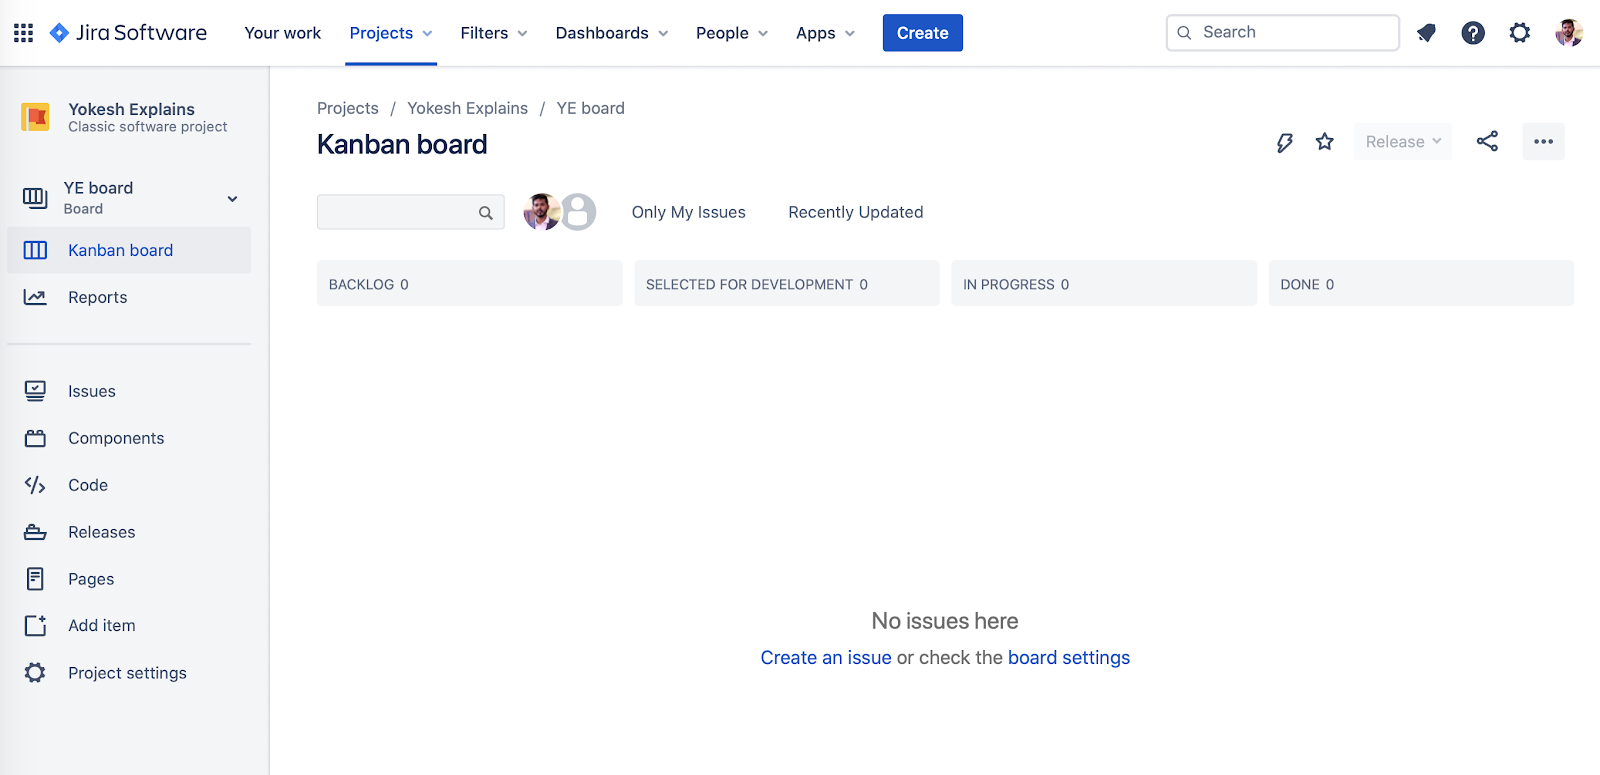Click the YE board breadcrumb link
Screen dimensions: 1600x775
tap(591, 108)
